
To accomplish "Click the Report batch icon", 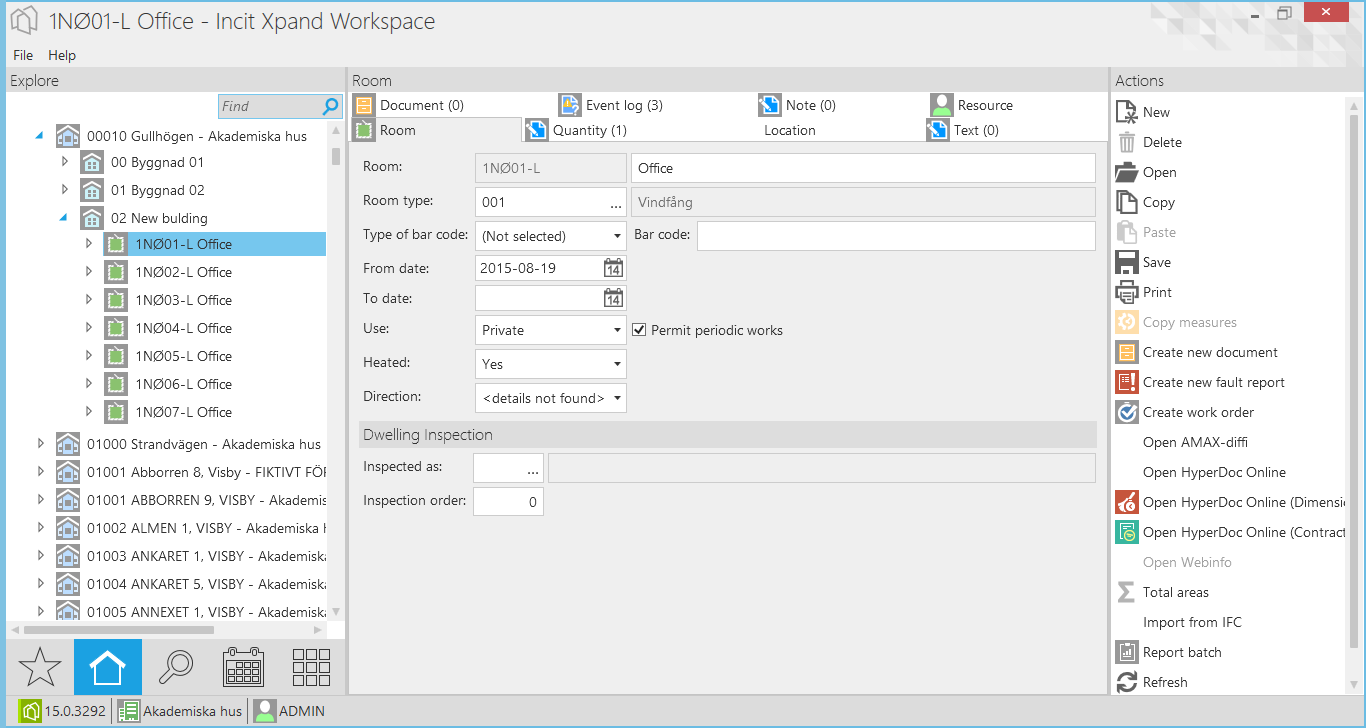I will pyautogui.click(x=1127, y=652).
